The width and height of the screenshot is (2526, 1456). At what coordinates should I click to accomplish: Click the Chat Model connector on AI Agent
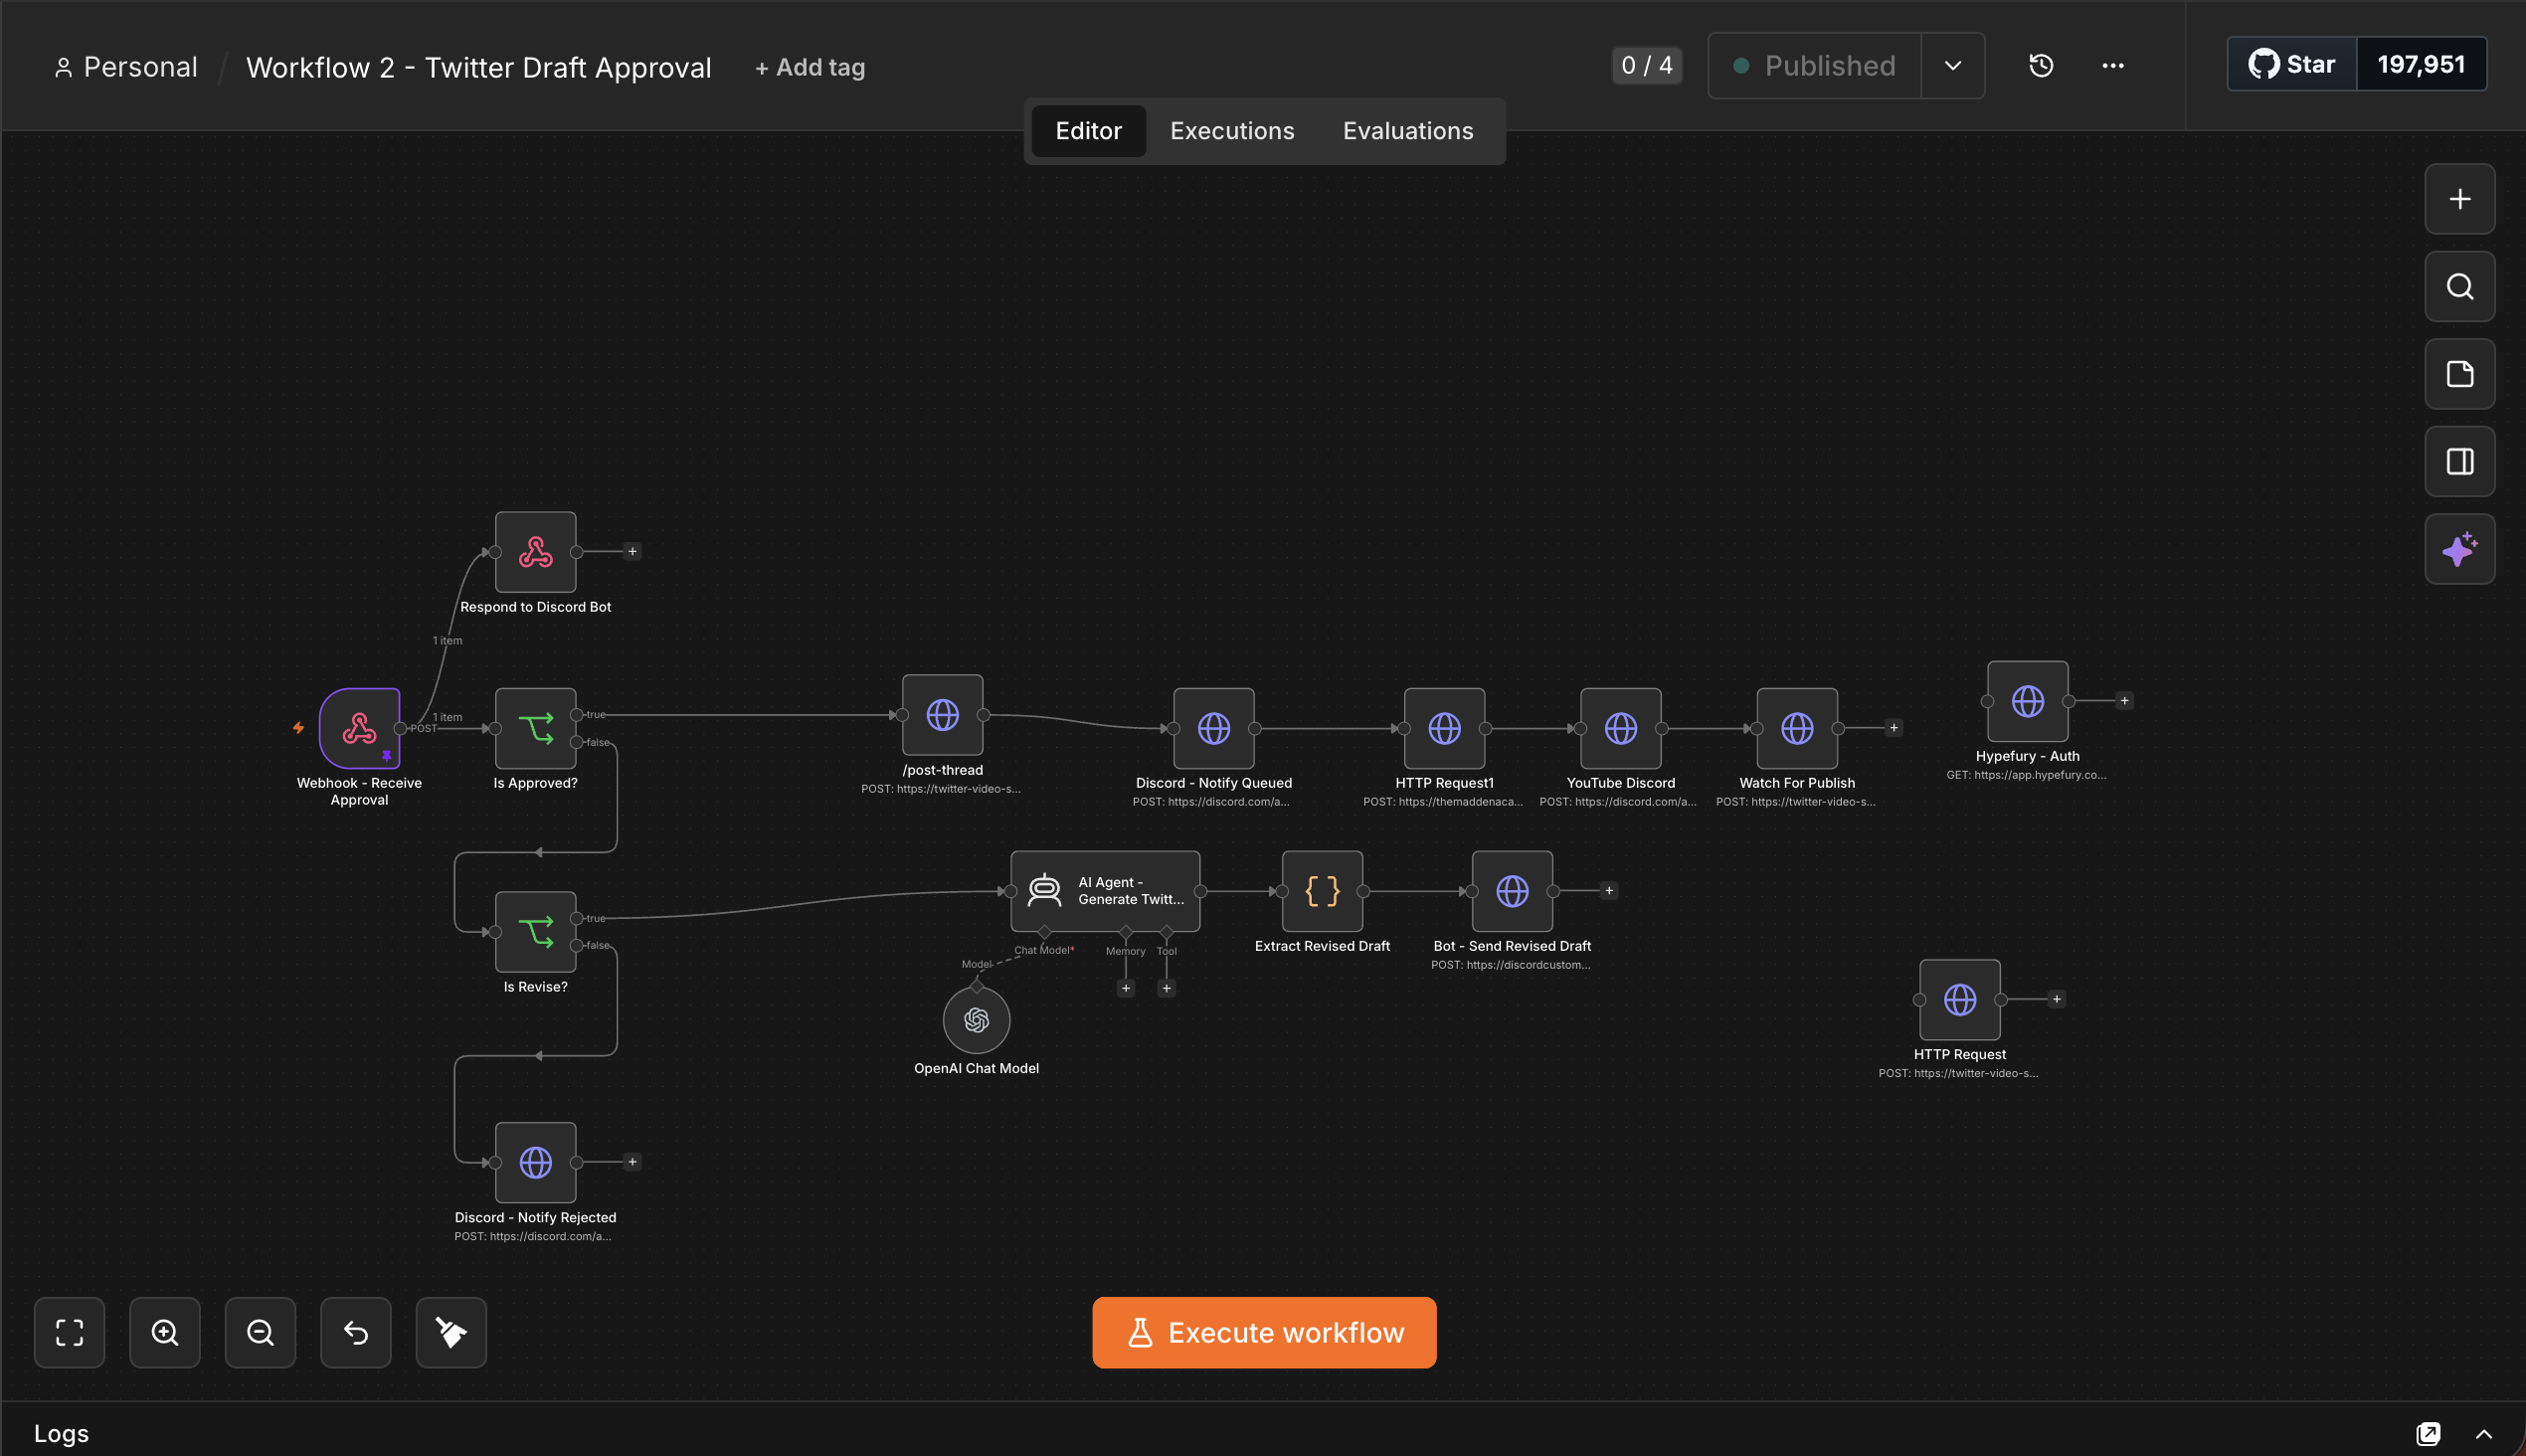[x=1044, y=932]
